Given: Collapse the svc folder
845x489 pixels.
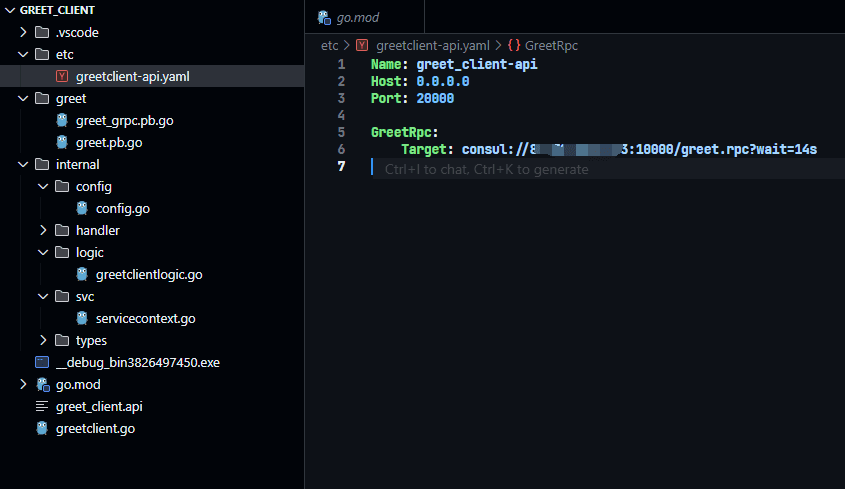Looking at the screenshot, I should (43, 296).
